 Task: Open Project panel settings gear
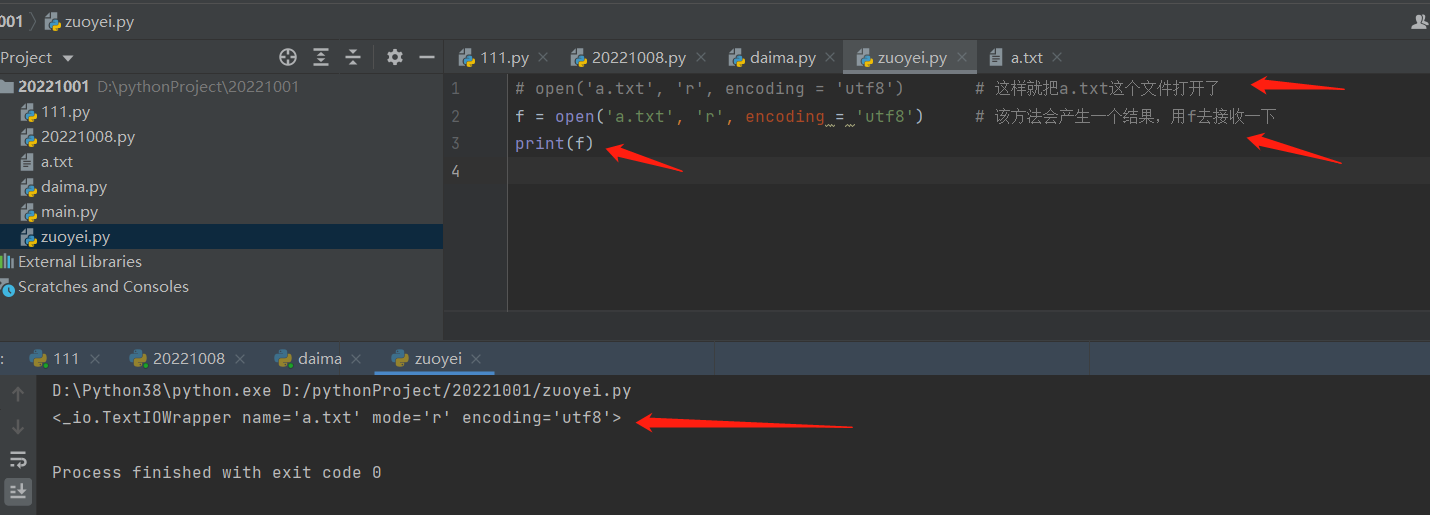tap(395, 57)
